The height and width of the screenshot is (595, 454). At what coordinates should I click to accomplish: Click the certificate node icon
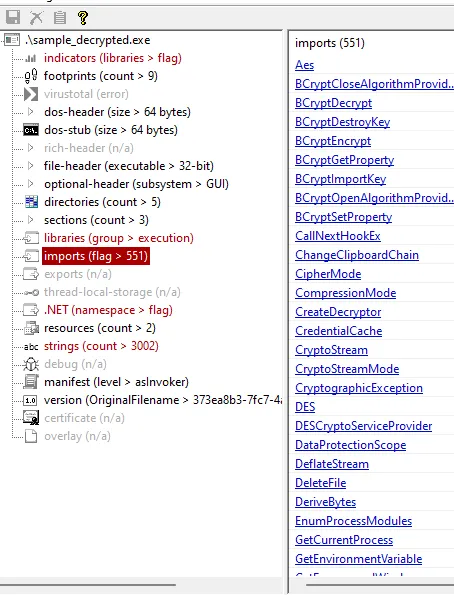[x=31, y=418]
